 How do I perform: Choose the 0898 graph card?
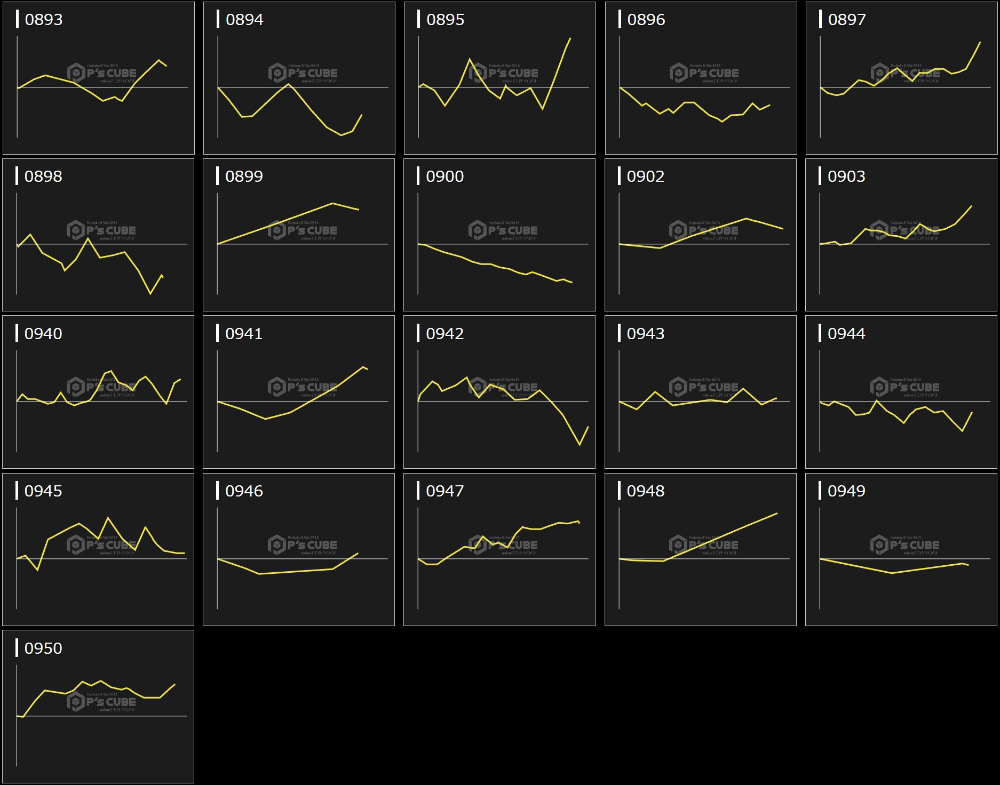98,235
